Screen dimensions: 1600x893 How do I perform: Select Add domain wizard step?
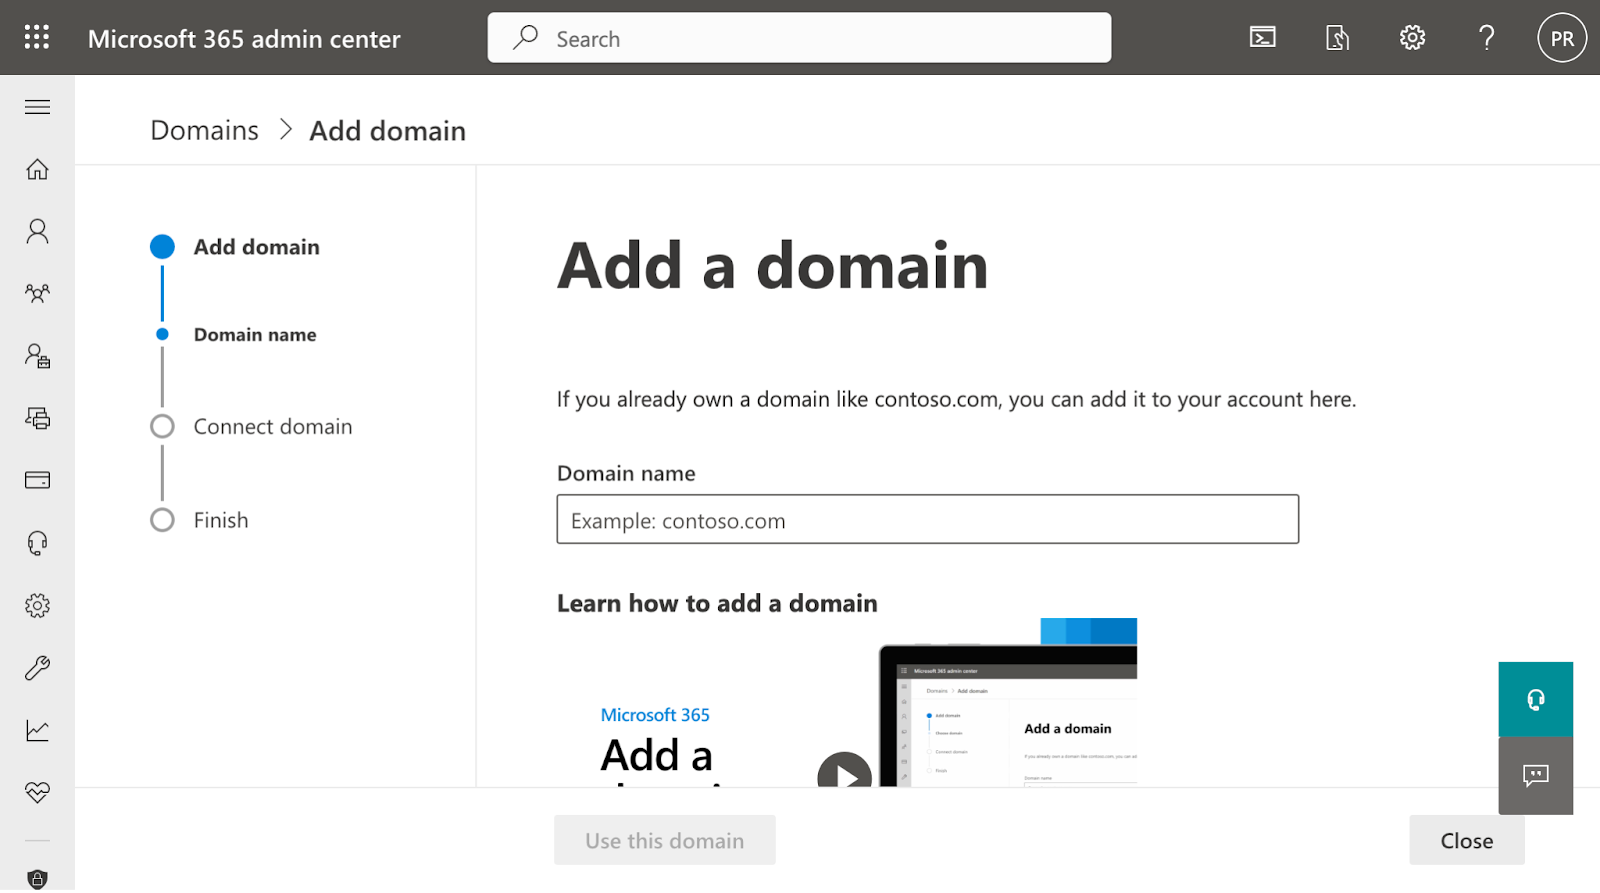tap(256, 247)
